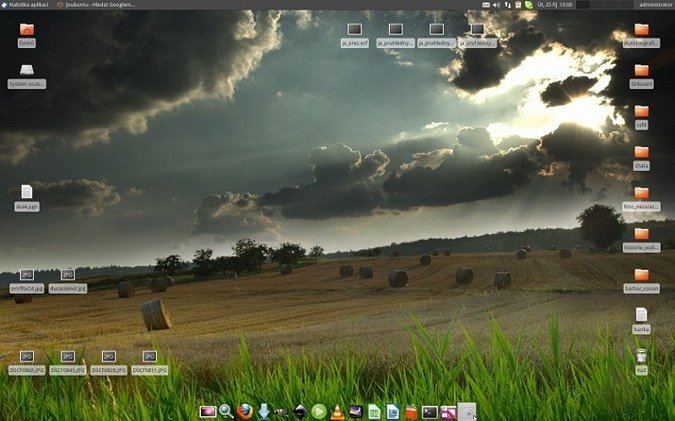Select the ja_orez.xcf file icon
This screenshot has width=675, height=421.
tap(355, 30)
